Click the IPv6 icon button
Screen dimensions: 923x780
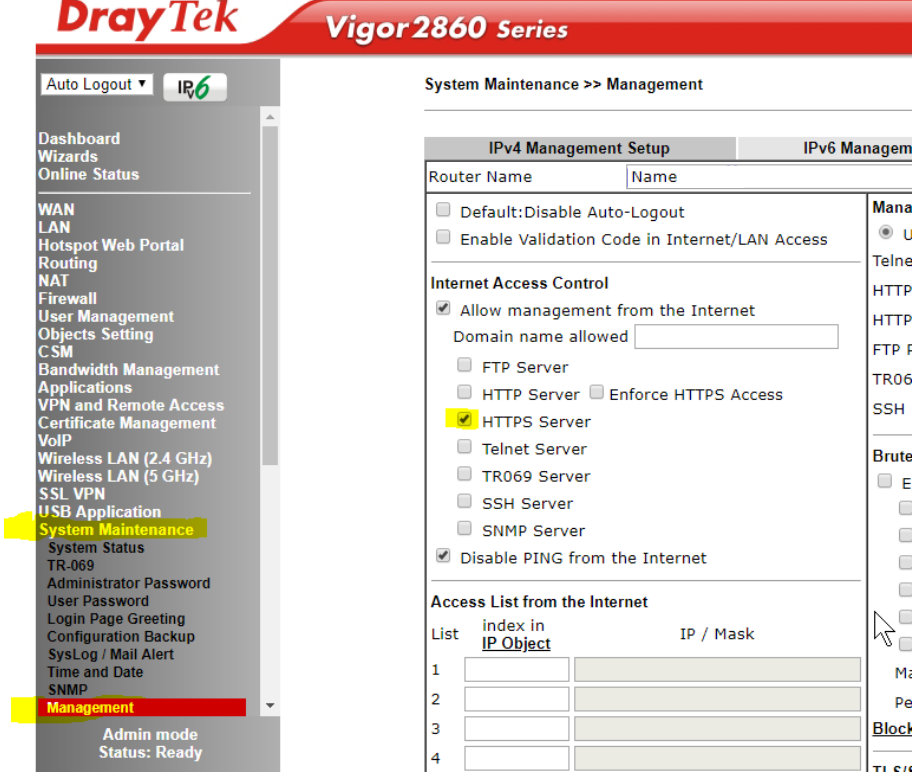(195, 87)
